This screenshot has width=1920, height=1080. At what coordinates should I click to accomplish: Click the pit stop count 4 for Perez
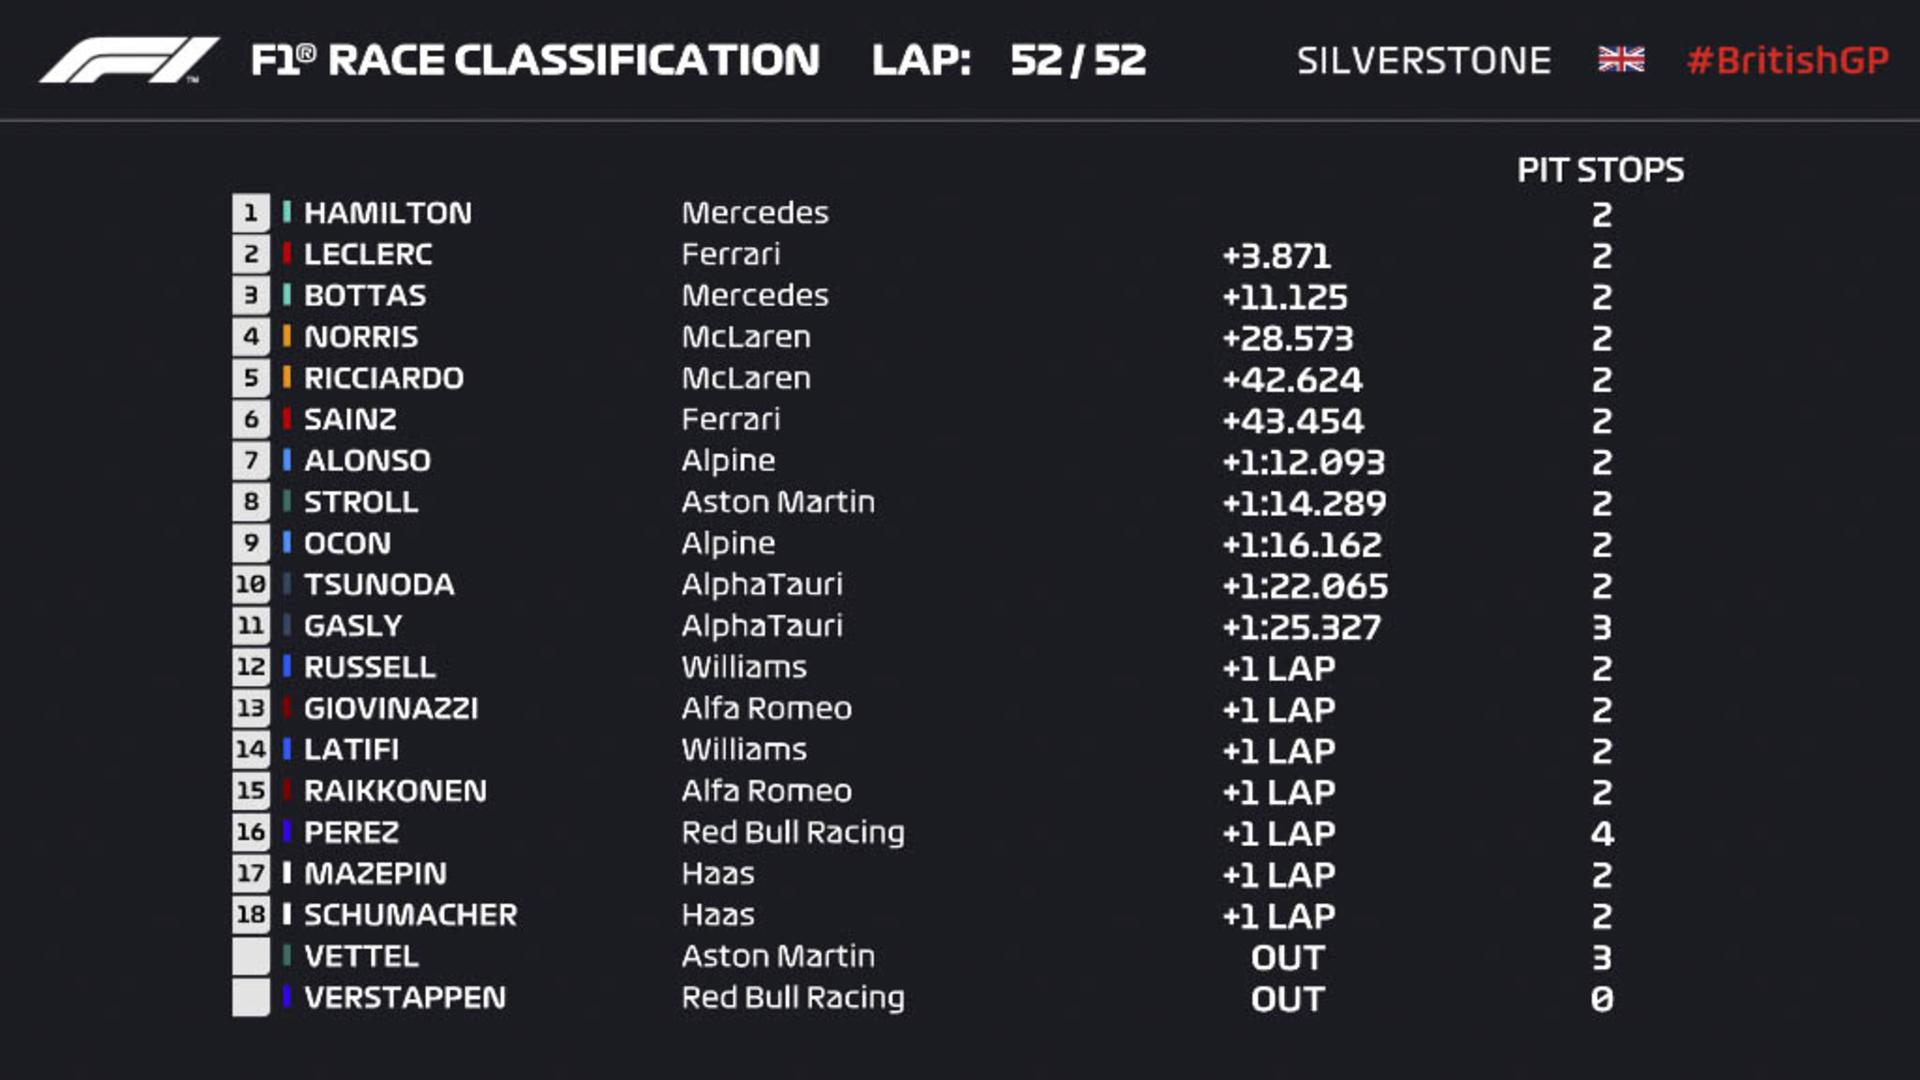pyautogui.click(x=1602, y=834)
